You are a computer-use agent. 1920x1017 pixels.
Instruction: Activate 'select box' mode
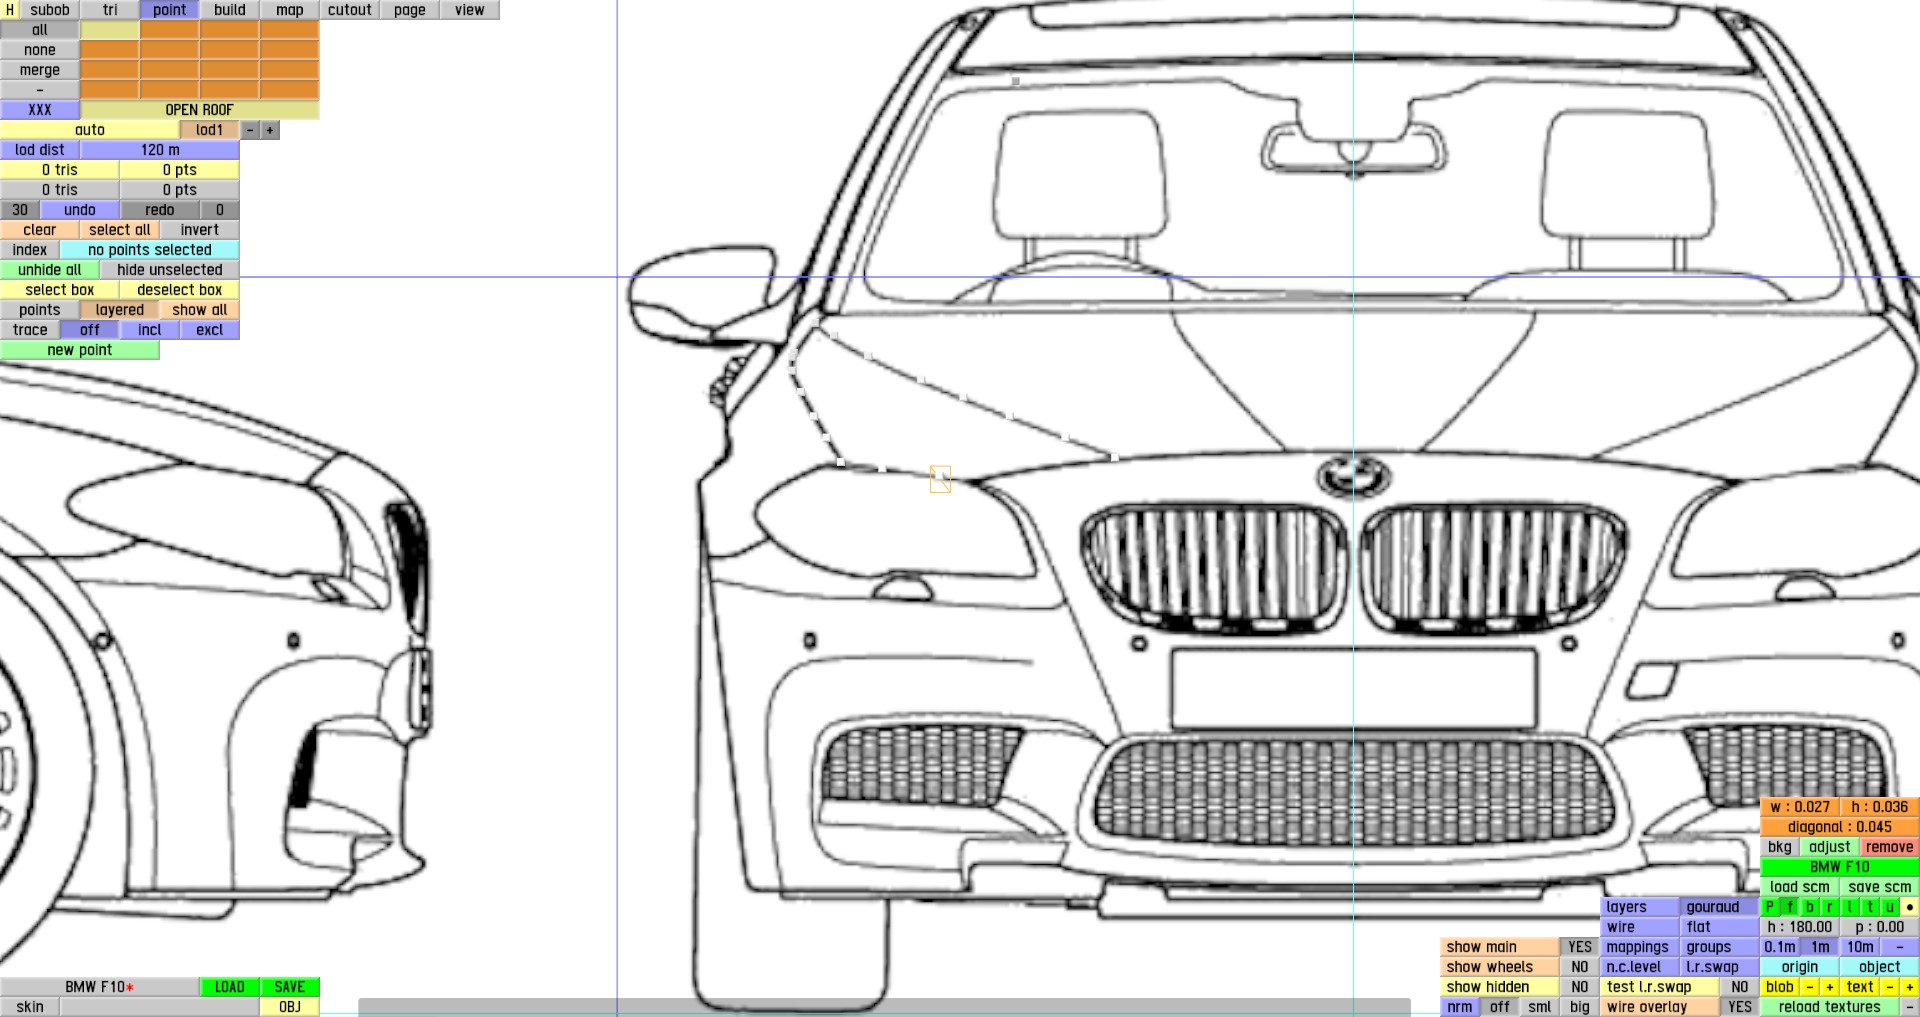tap(60, 290)
